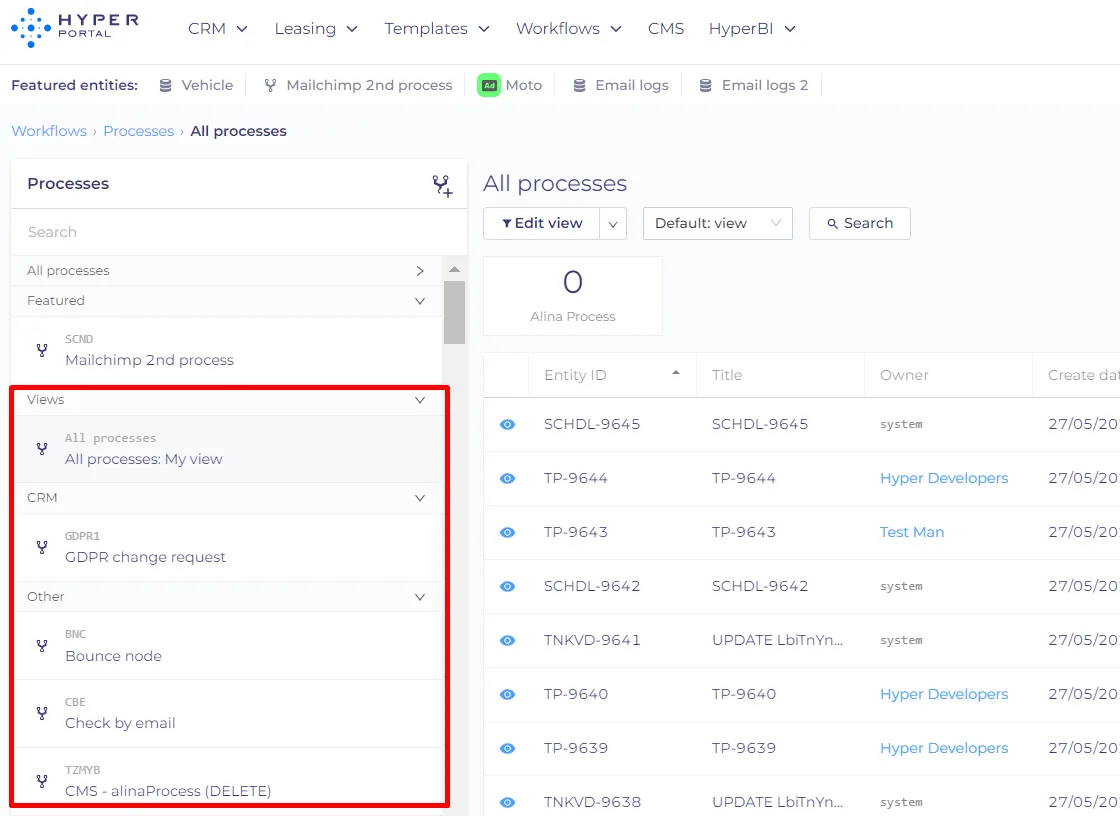Click the process icon next to GDPR change request
This screenshot has width=1120, height=816.
pyautogui.click(x=42, y=547)
